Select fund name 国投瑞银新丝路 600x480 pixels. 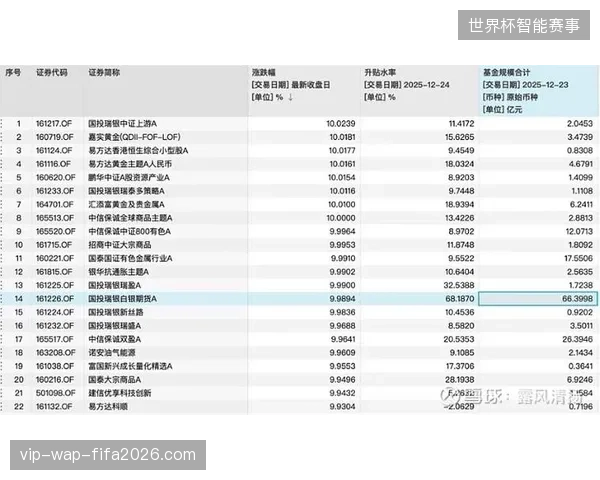[116, 312]
